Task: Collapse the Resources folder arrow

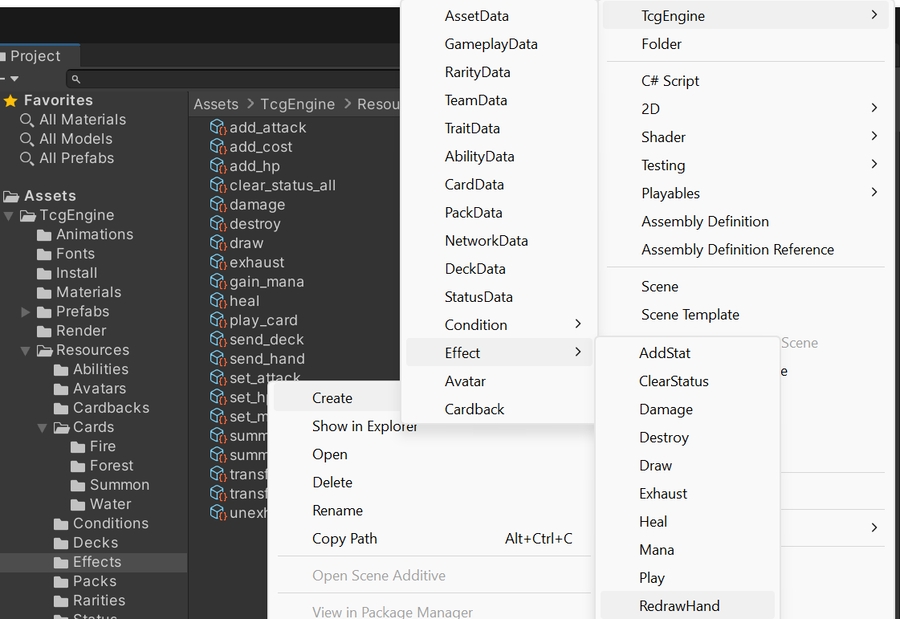Action: pyautogui.click(x=26, y=351)
